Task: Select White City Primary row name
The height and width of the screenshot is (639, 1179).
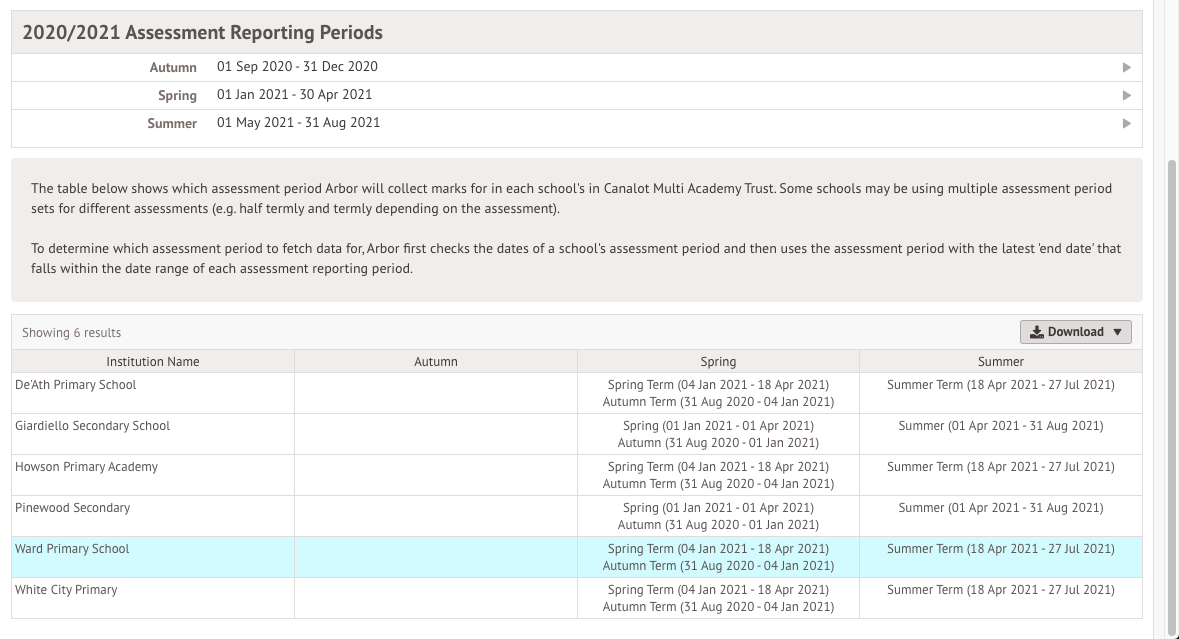Action: [66, 590]
